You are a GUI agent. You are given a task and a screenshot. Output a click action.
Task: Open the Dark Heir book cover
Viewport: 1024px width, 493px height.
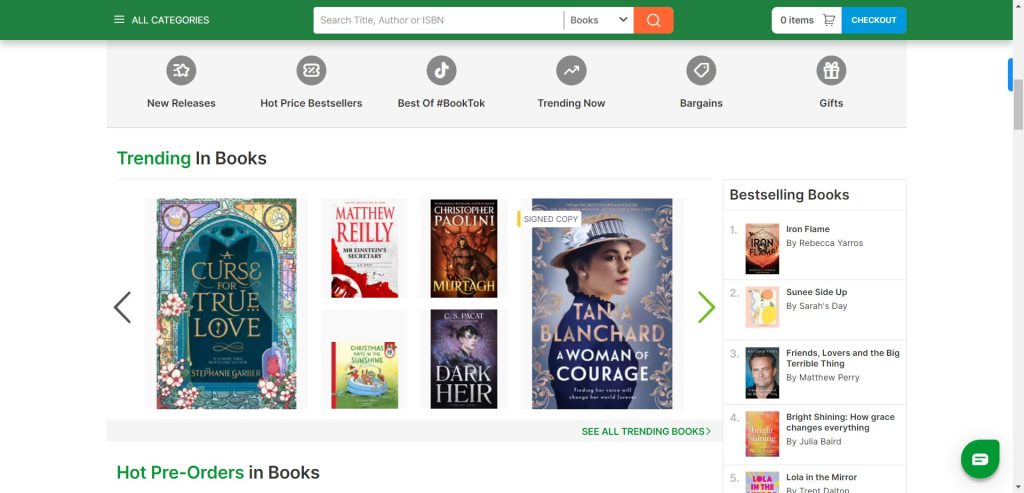464,358
